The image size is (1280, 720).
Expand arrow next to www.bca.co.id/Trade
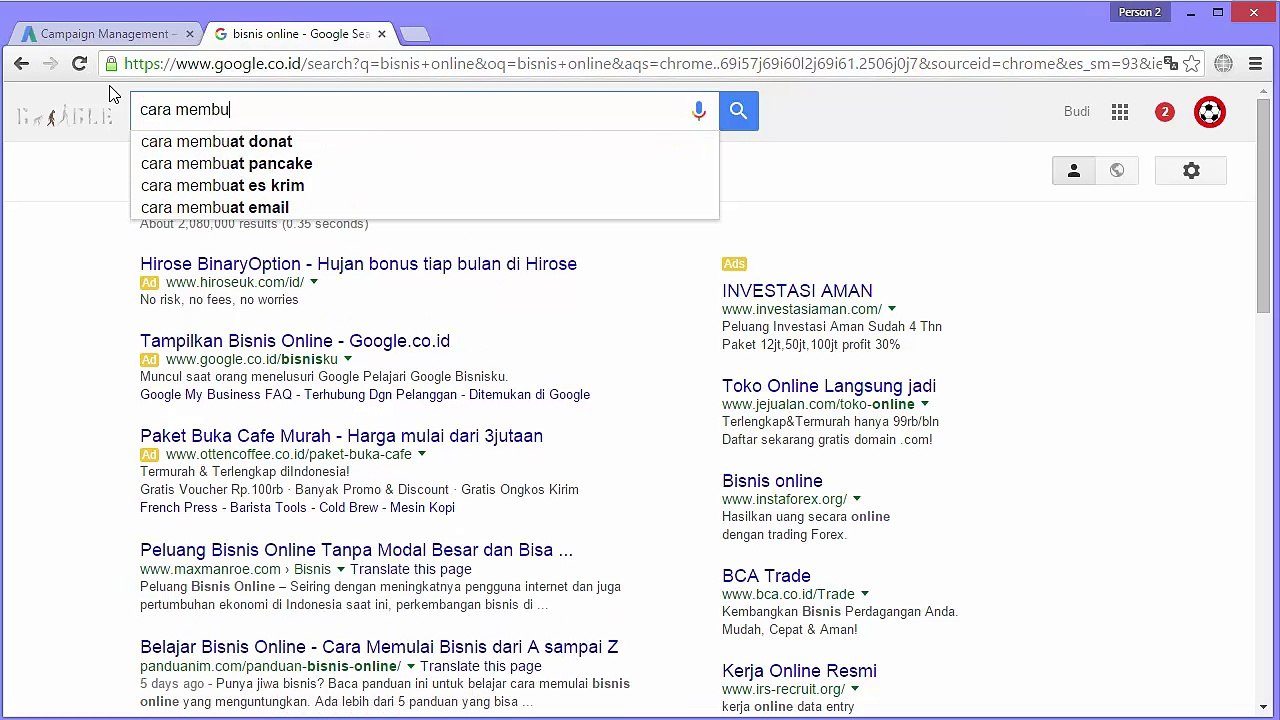865,594
